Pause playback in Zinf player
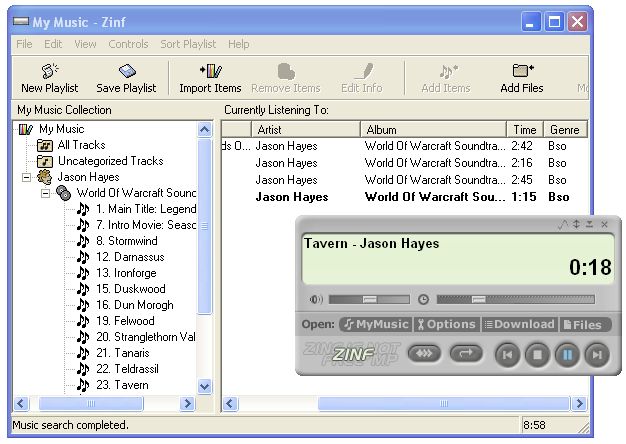The width and height of the screenshot is (626, 444). tap(567, 355)
